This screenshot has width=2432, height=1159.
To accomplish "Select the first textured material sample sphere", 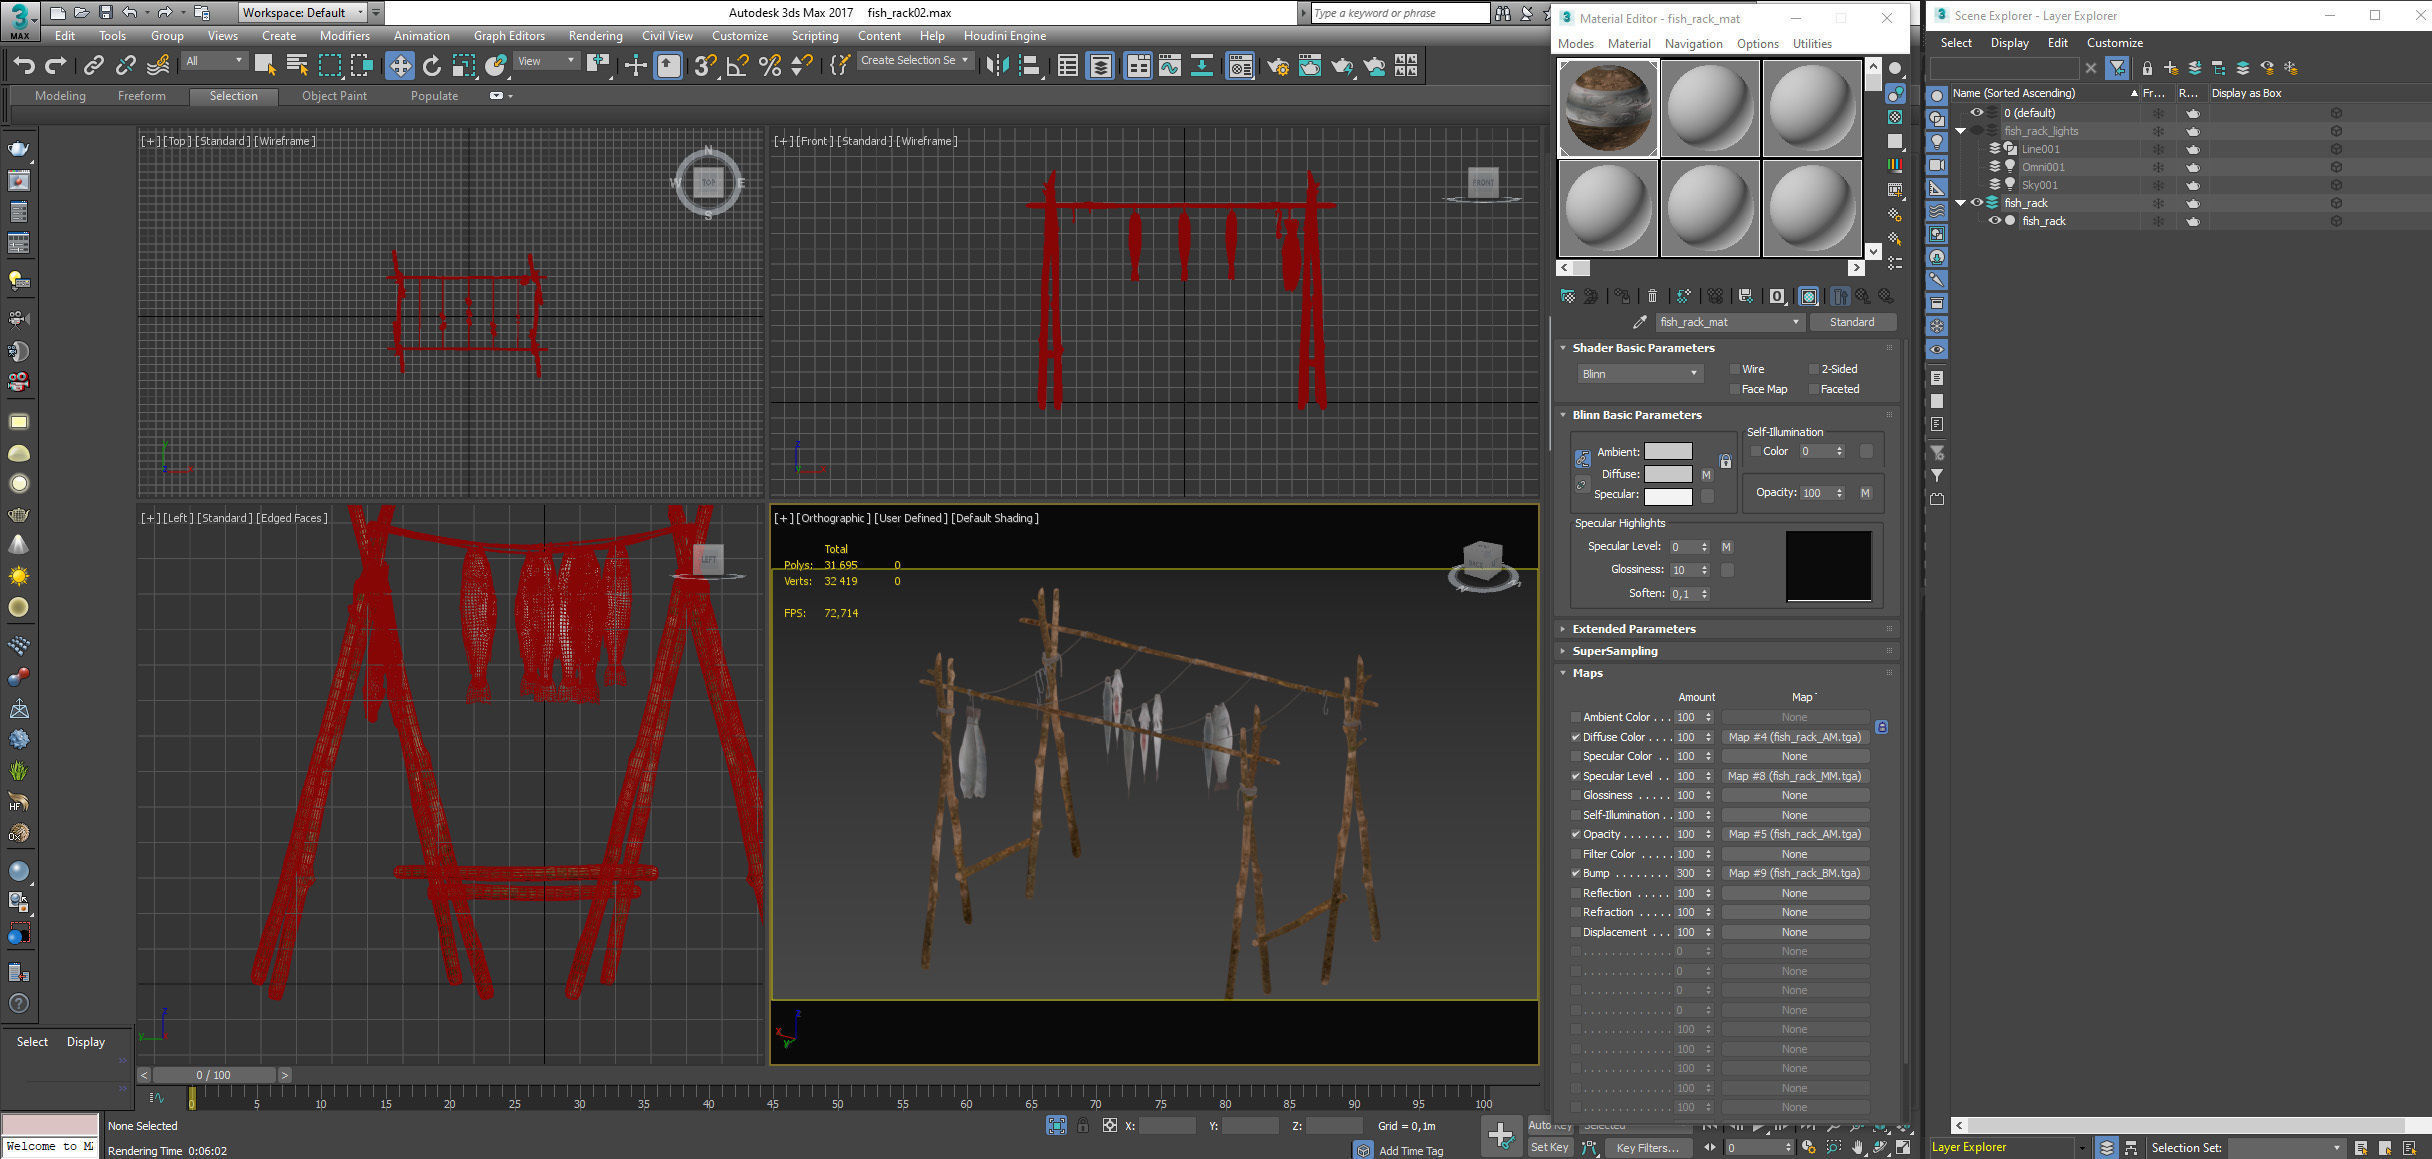I will click(1608, 108).
